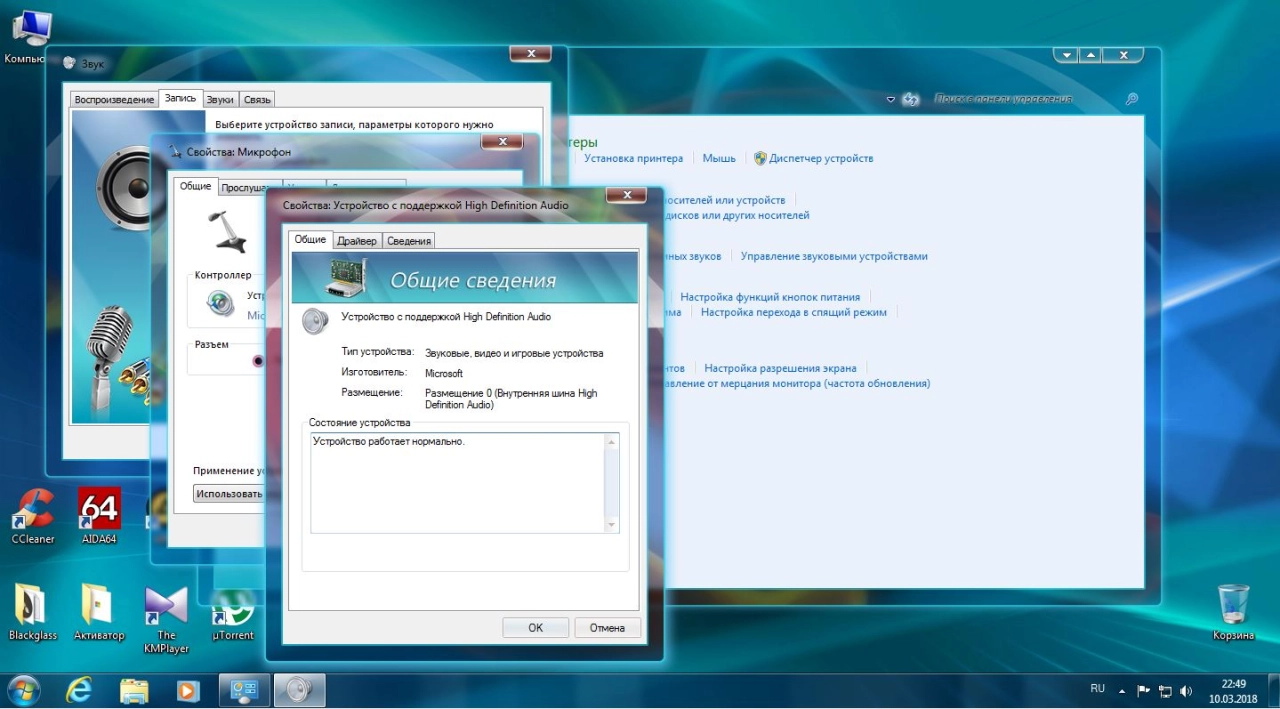1280x709 pixels.
Task: Open Управление звуковыми устройствами link
Action: (834, 256)
